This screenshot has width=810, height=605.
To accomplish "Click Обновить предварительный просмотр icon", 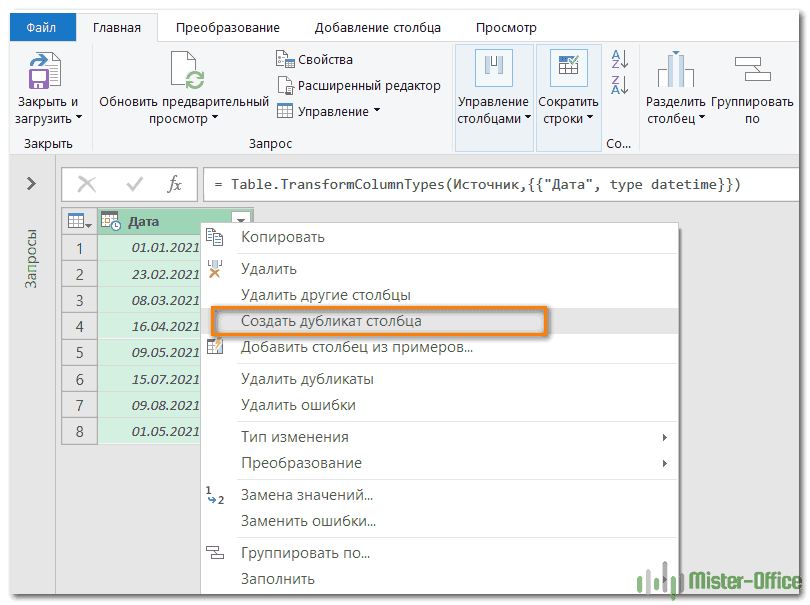I will tap(185, 70).
